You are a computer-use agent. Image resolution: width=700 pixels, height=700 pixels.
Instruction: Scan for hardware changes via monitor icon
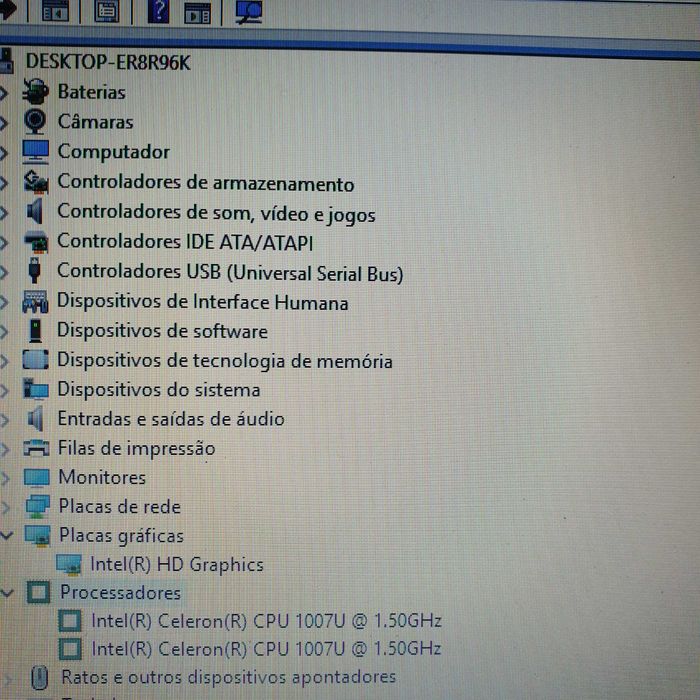pyautogui.click(x=249, y=12)
